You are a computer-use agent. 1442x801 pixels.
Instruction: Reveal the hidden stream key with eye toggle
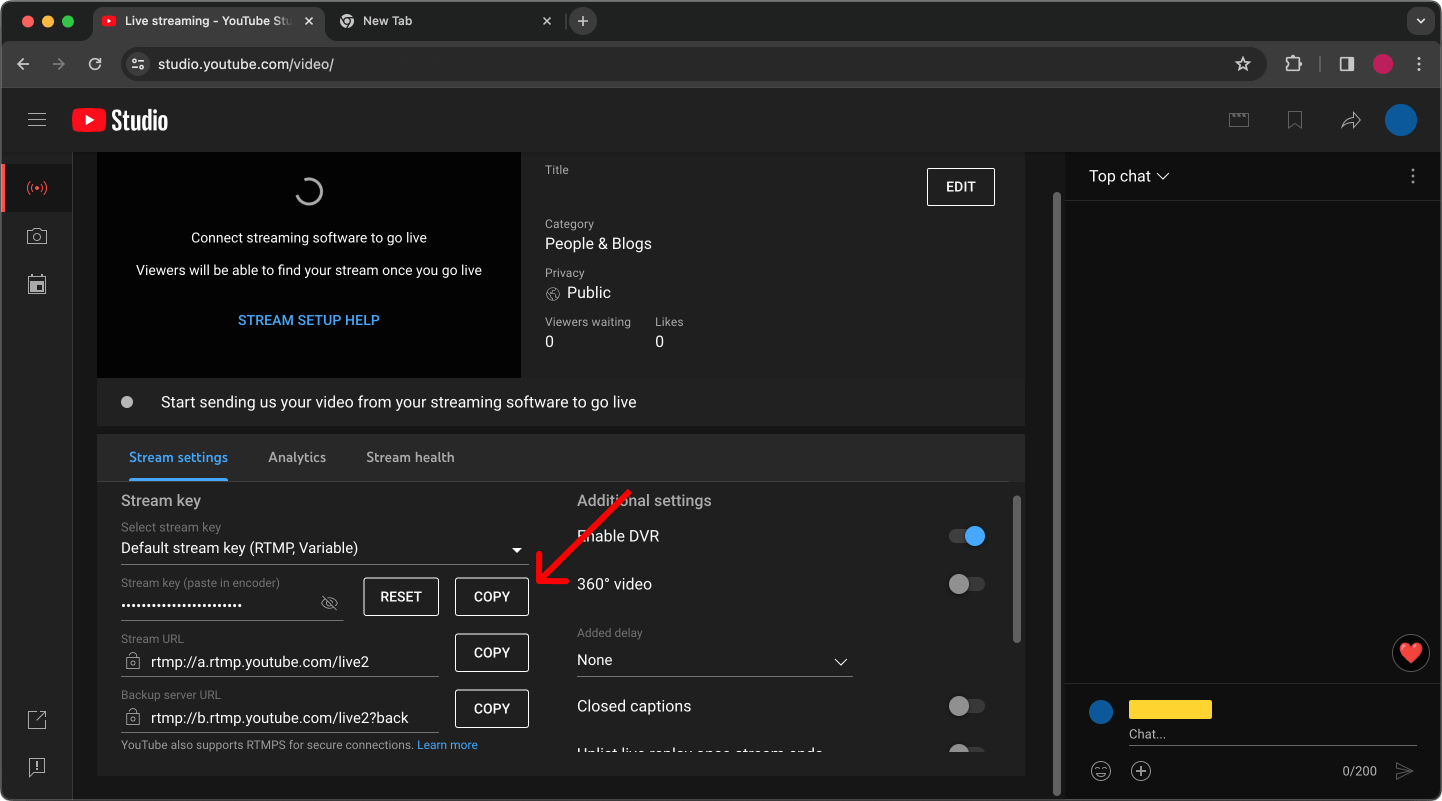329,602
